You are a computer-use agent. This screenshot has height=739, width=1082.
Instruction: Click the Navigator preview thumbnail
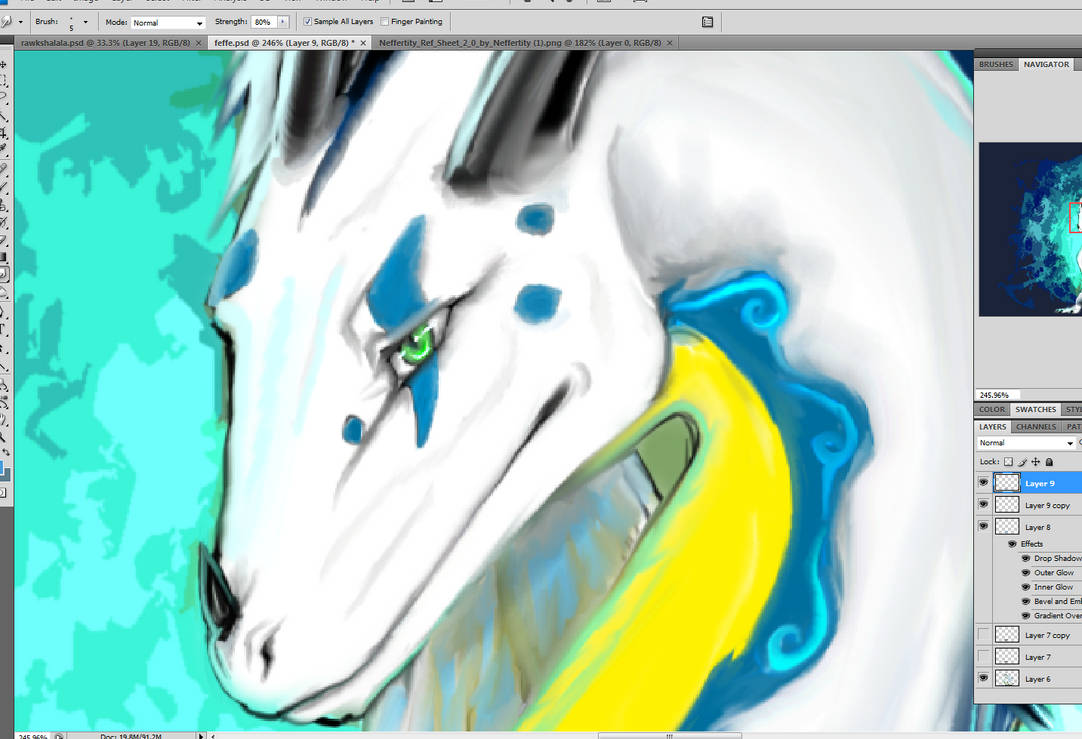point(1030,229)
